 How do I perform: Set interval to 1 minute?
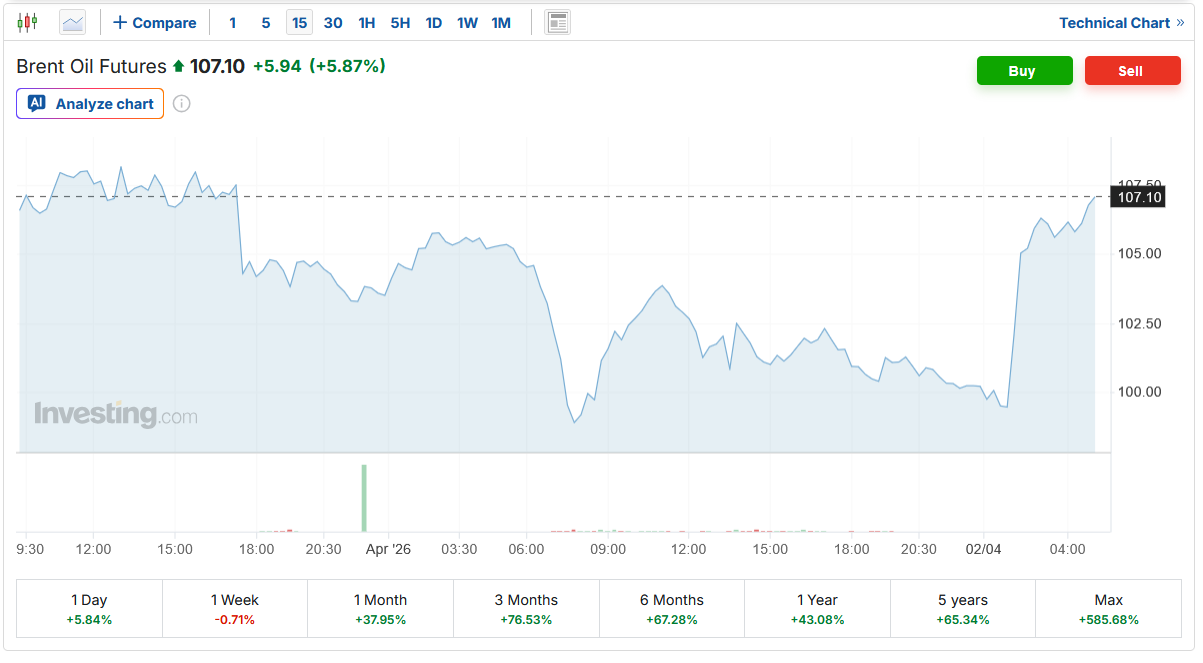(233, 22)
